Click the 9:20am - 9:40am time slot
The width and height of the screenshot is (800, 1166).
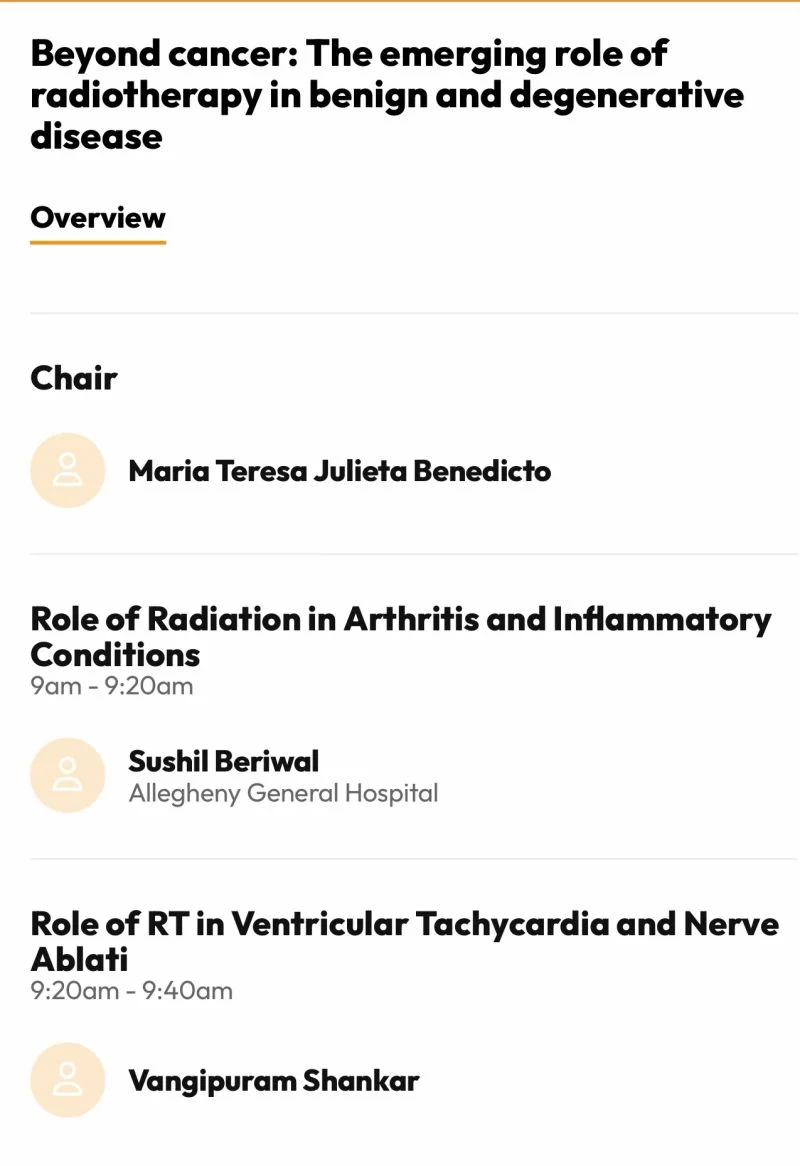click(x=132, y=991)
